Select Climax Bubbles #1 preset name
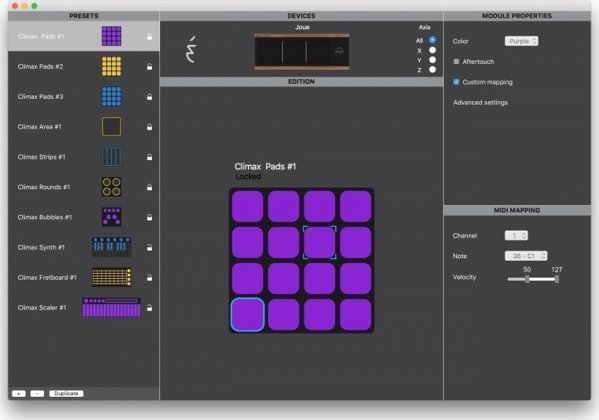This screenshot has height=420, width=599. [45, 217]
